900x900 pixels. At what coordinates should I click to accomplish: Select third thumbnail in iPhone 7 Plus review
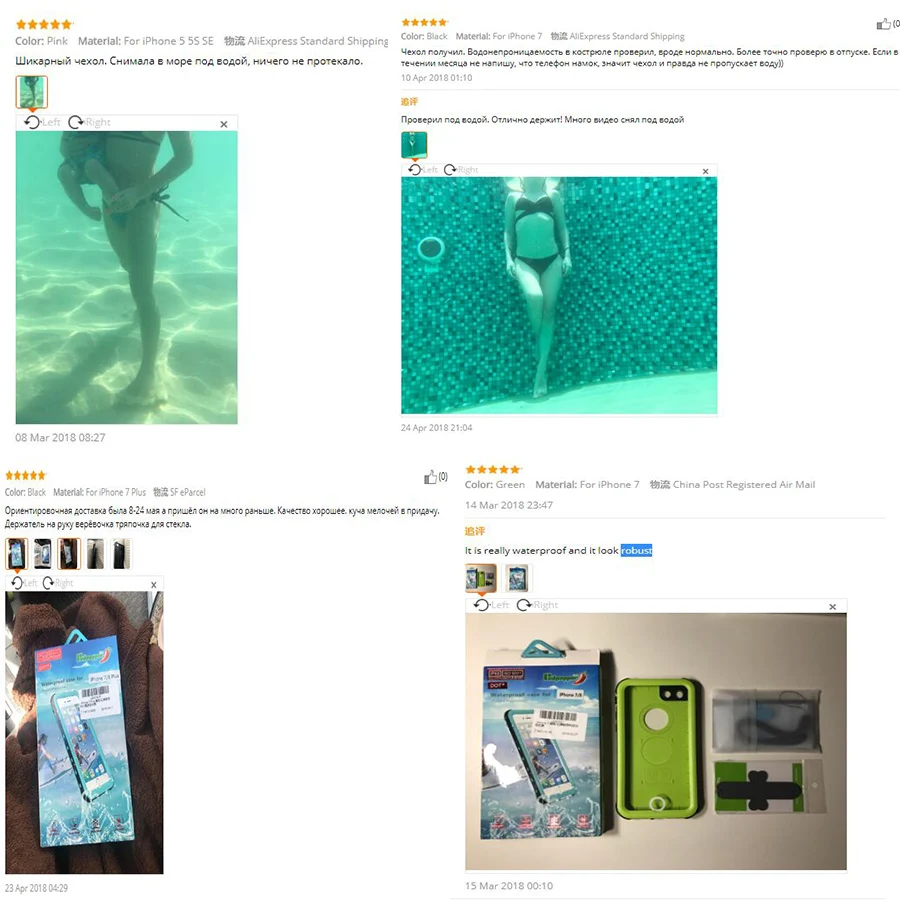pos(69,554)
